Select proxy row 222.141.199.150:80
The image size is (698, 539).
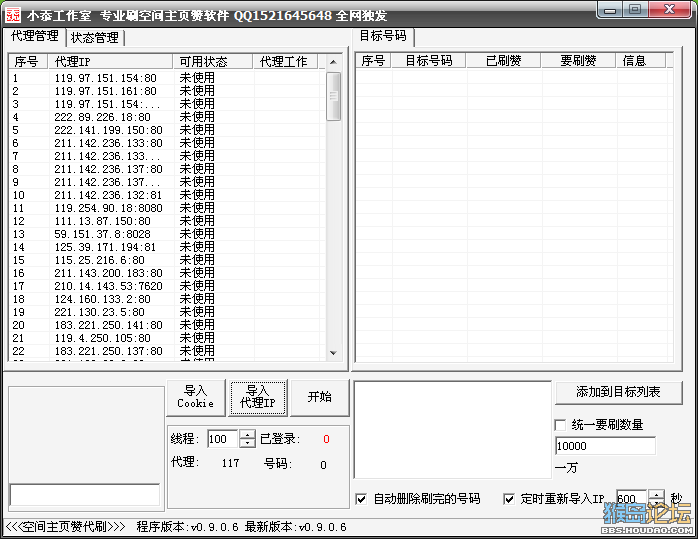pyautogui.click(x=167, y=130)
